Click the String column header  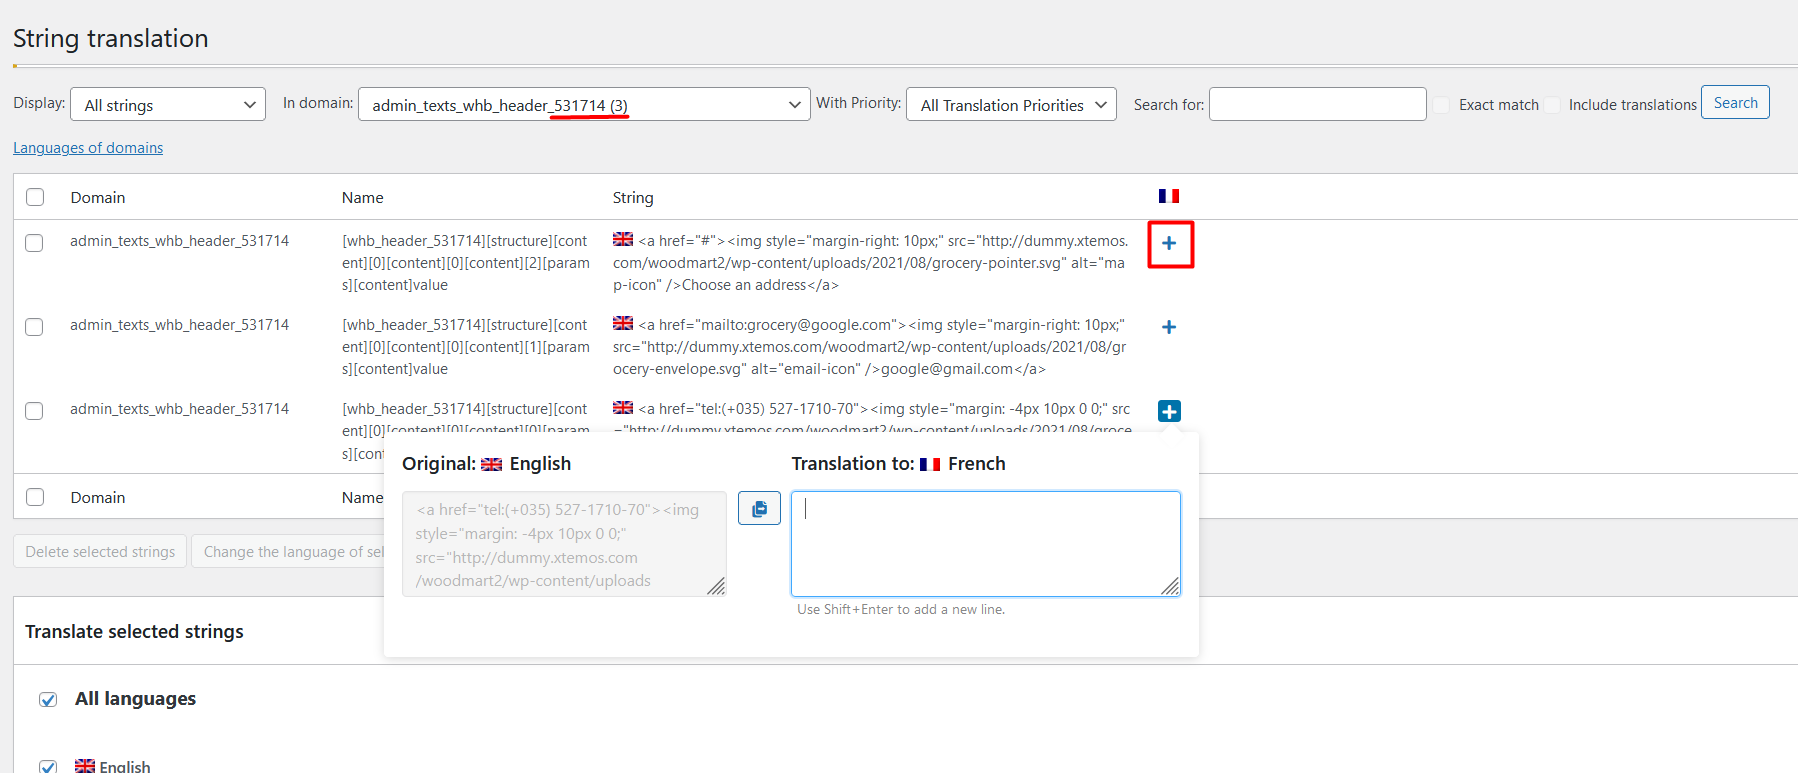[x=633, y=198]
